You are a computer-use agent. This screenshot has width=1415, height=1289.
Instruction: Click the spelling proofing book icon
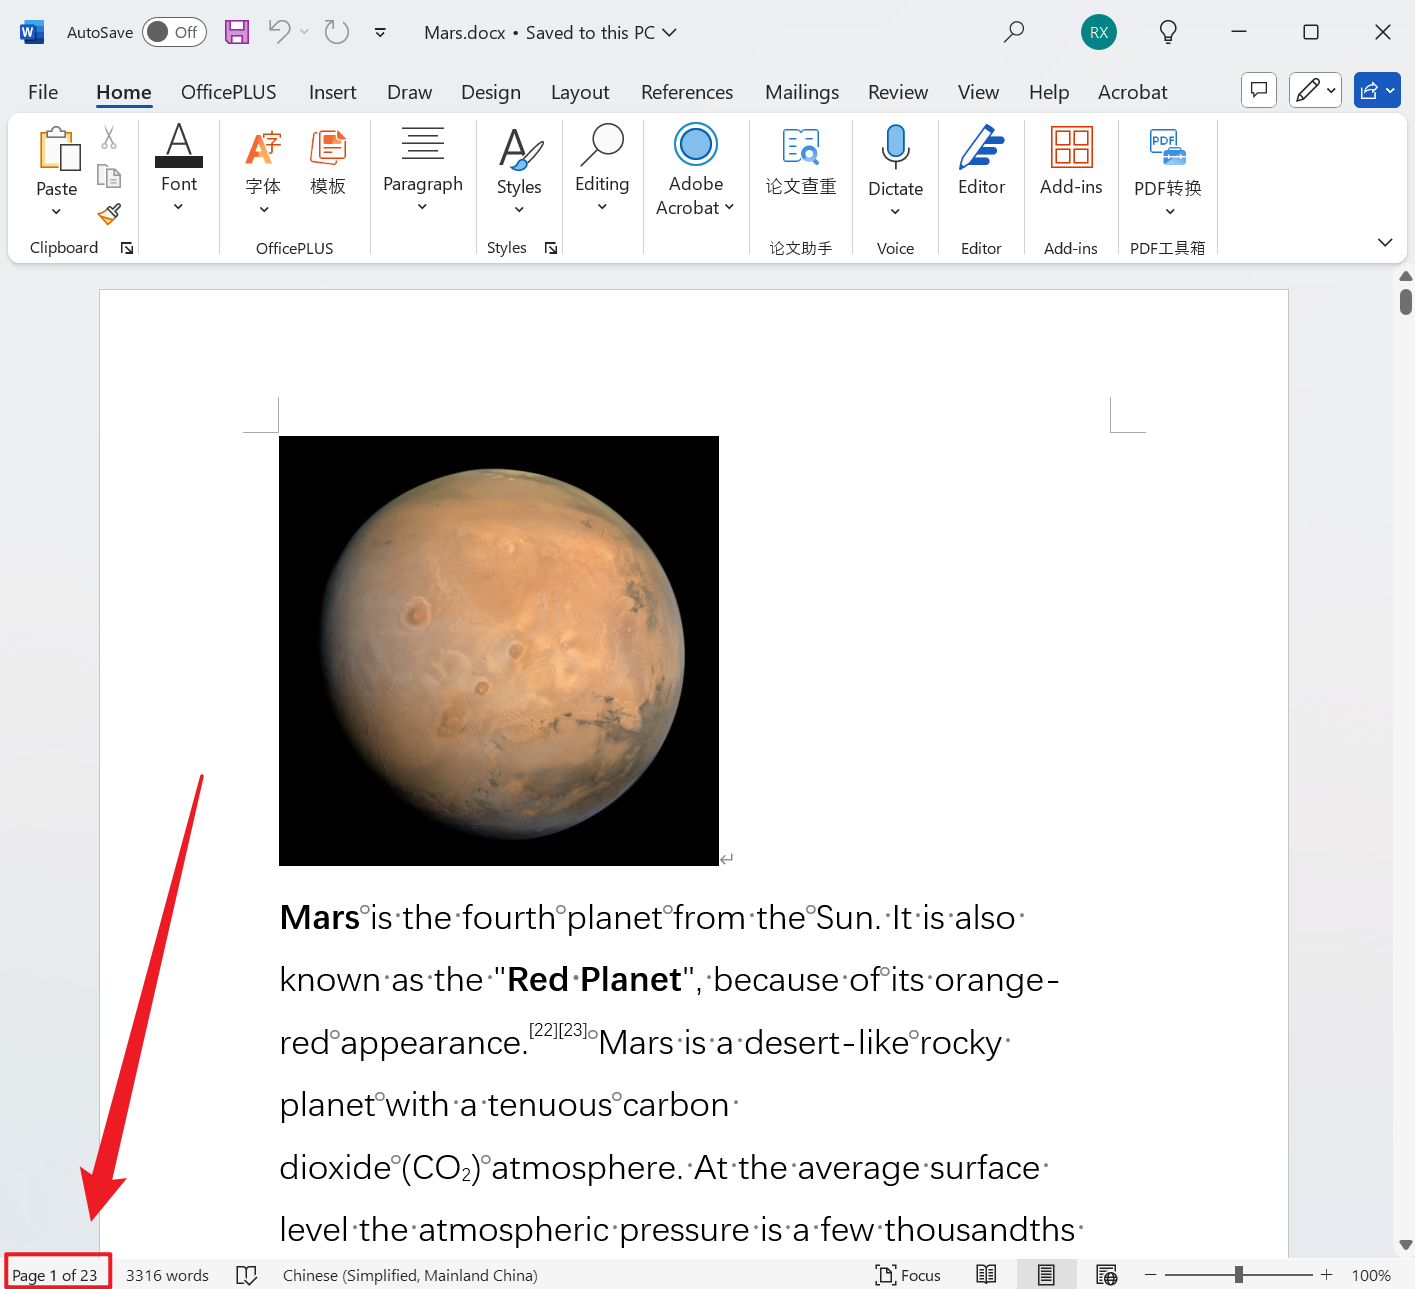(246, 1275)
